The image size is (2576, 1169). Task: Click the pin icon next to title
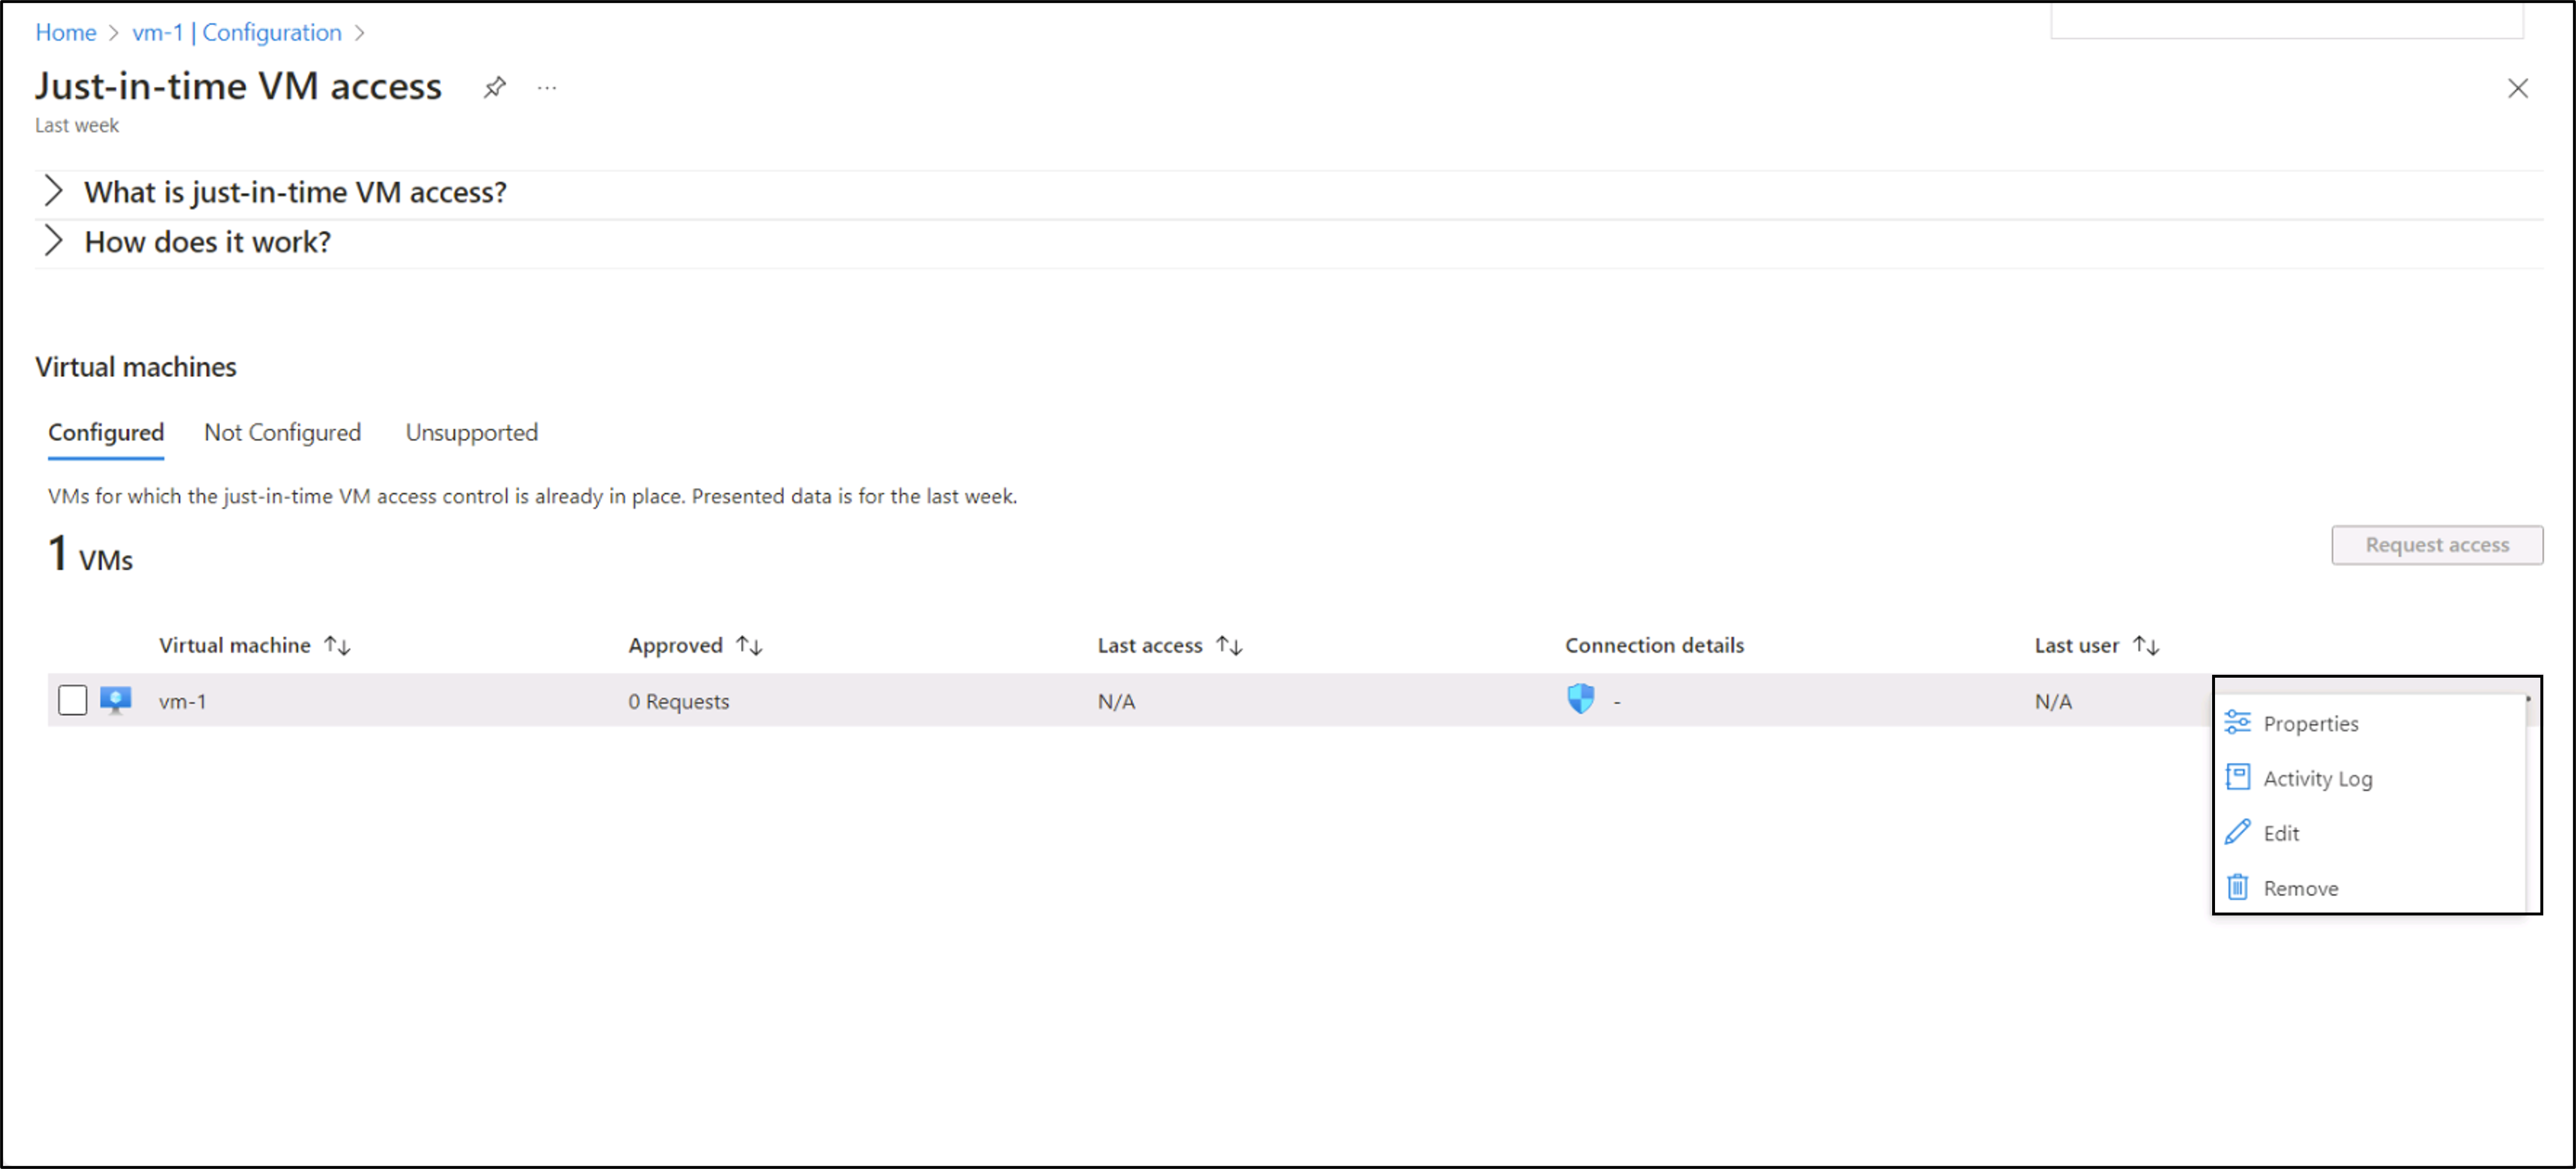(x=494, y=88)
